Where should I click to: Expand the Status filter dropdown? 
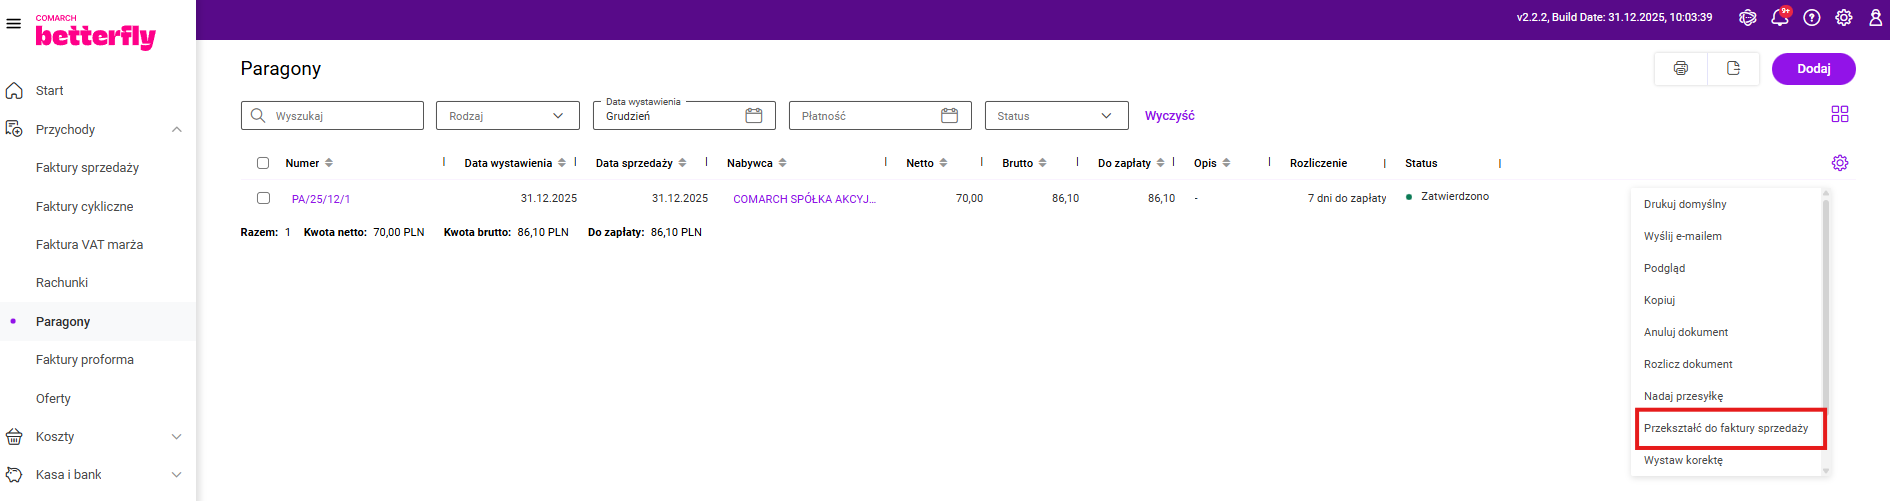click(x=1056, y=116)
